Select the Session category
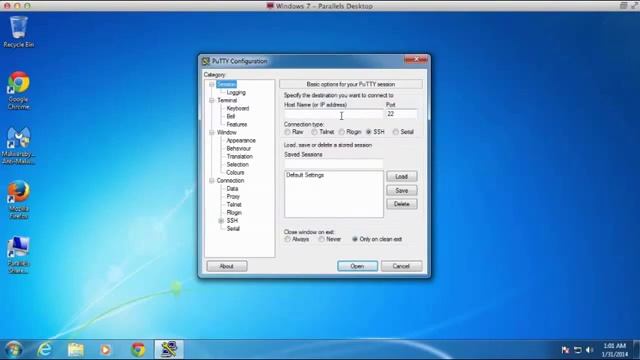Viewport: 640px width, 360px height. click(227, 84)
